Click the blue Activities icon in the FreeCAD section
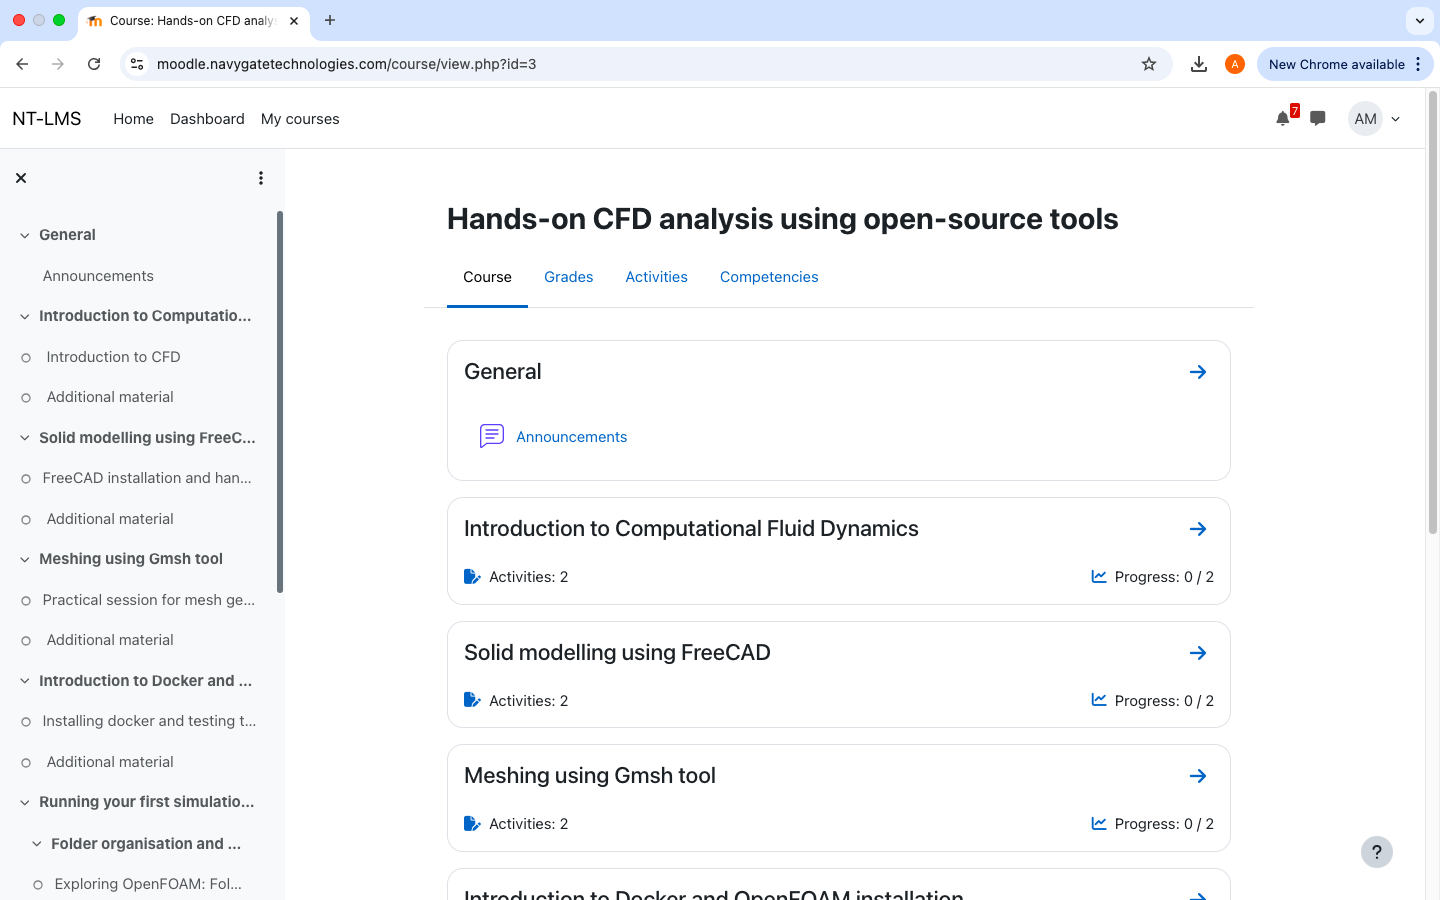This screenshot has height=900, width=1440. (x=471, y=700)
